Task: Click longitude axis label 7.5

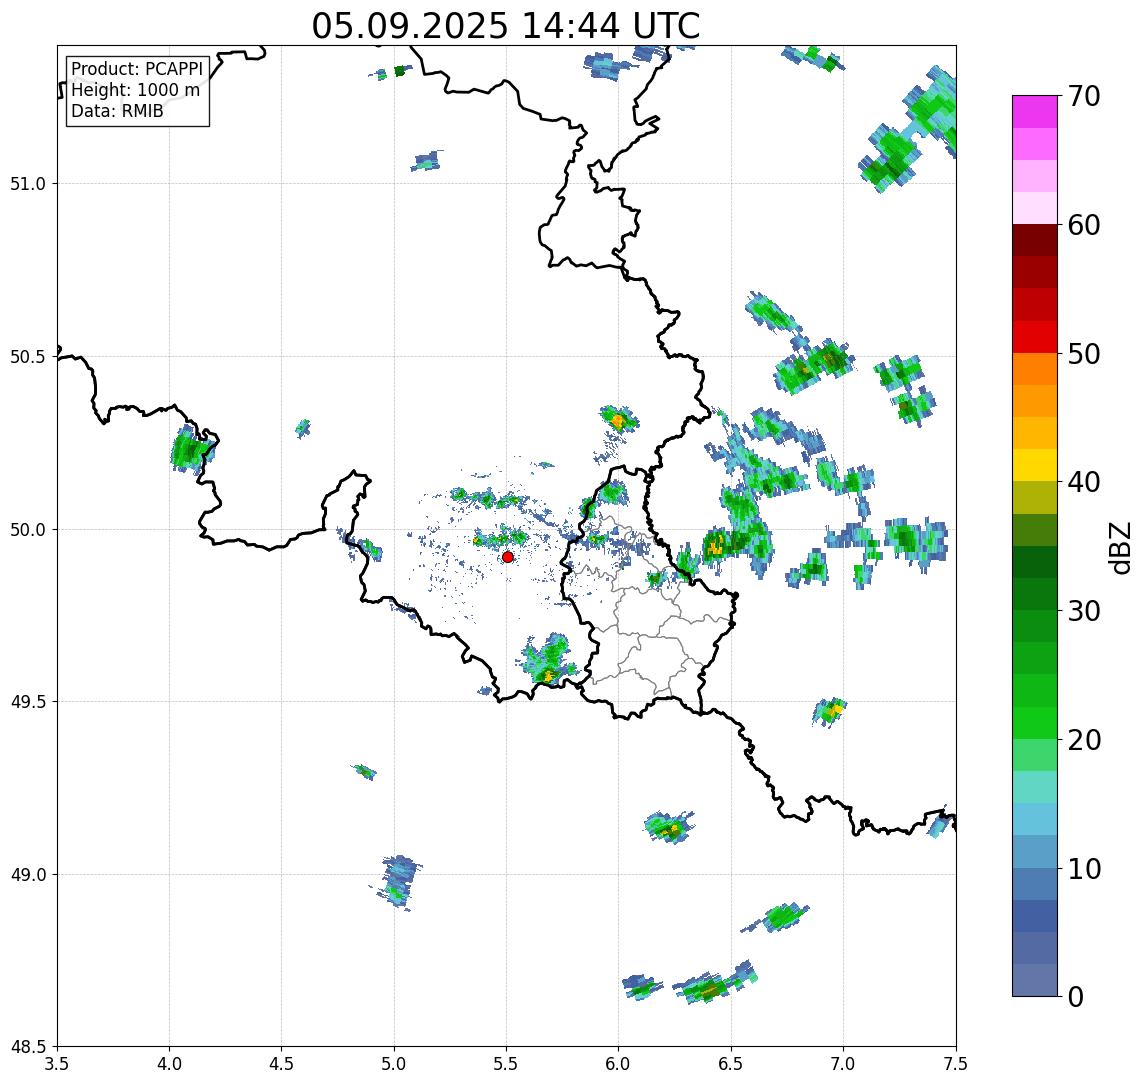Action: coord(956,1064)
